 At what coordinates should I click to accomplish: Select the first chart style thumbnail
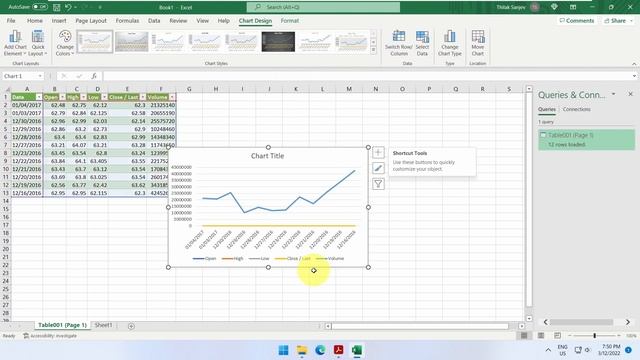[95, 41]
